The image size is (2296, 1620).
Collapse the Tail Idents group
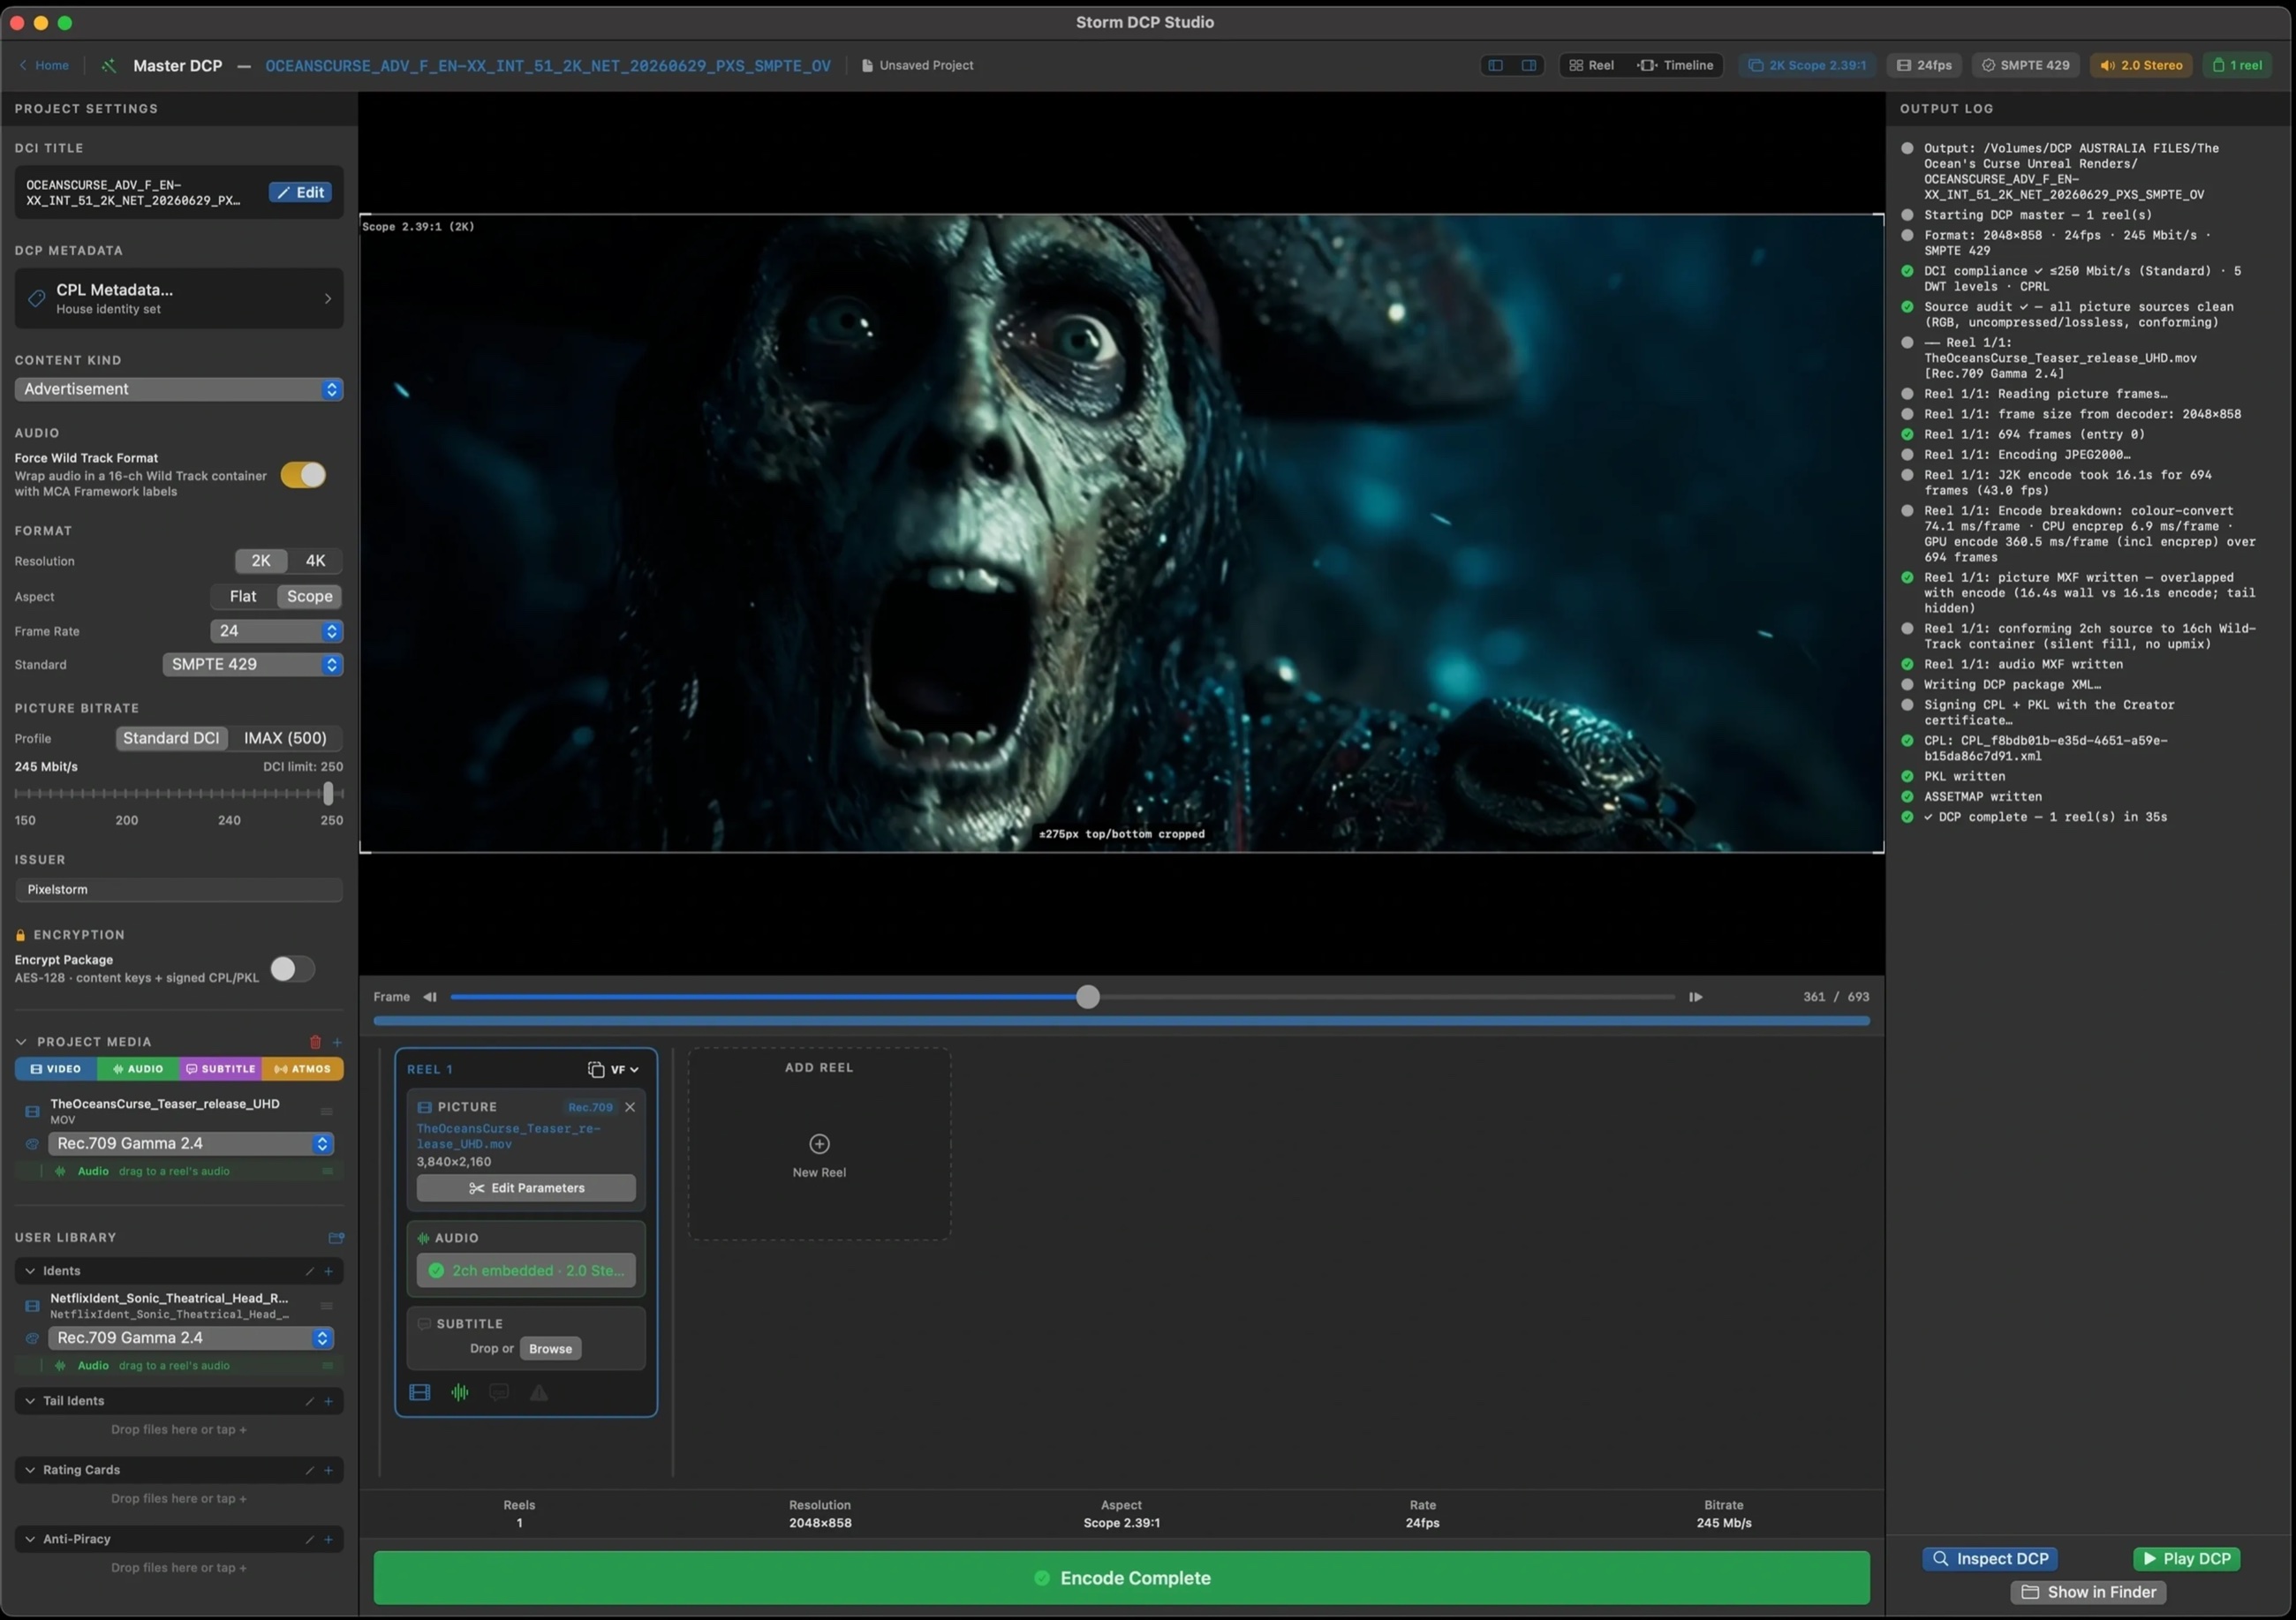pos(30,1401)
